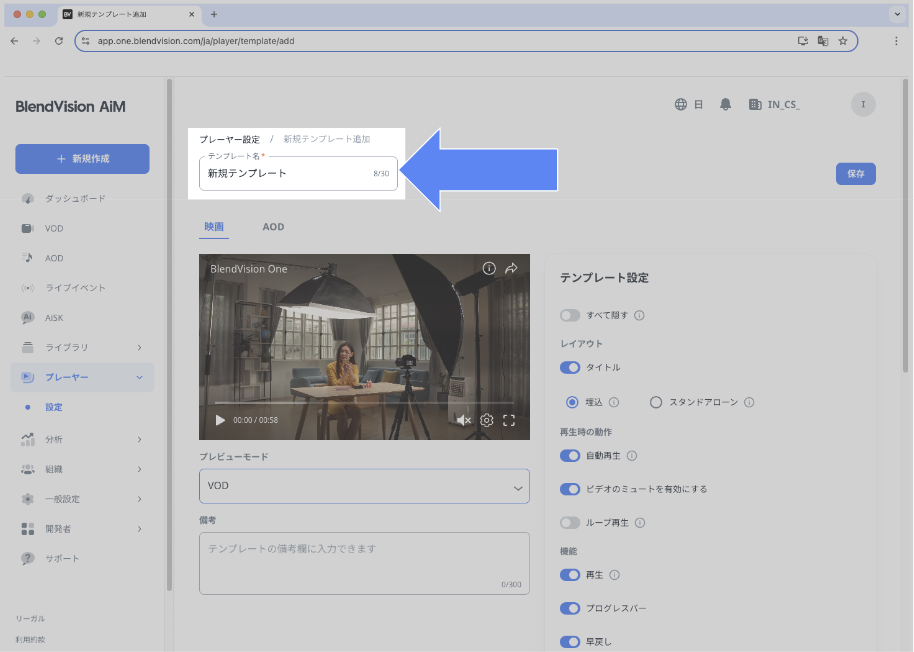Click the video progress bar

pyautogui.click(x=364, y=403)
